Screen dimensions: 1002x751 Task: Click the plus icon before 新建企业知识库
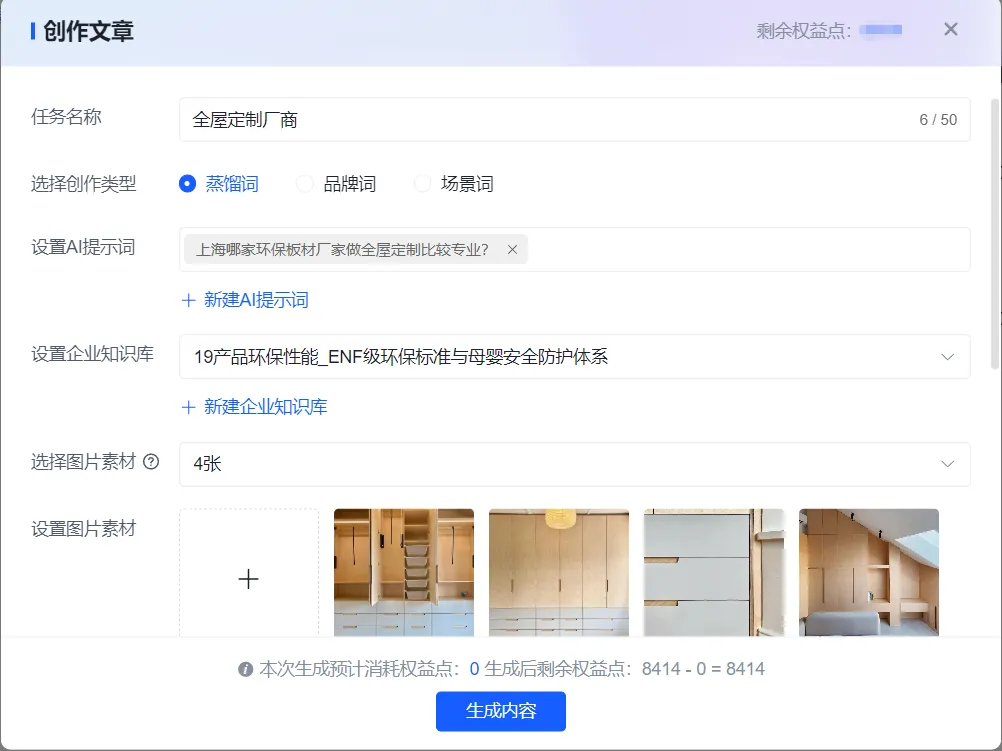(x=188, y=407)
